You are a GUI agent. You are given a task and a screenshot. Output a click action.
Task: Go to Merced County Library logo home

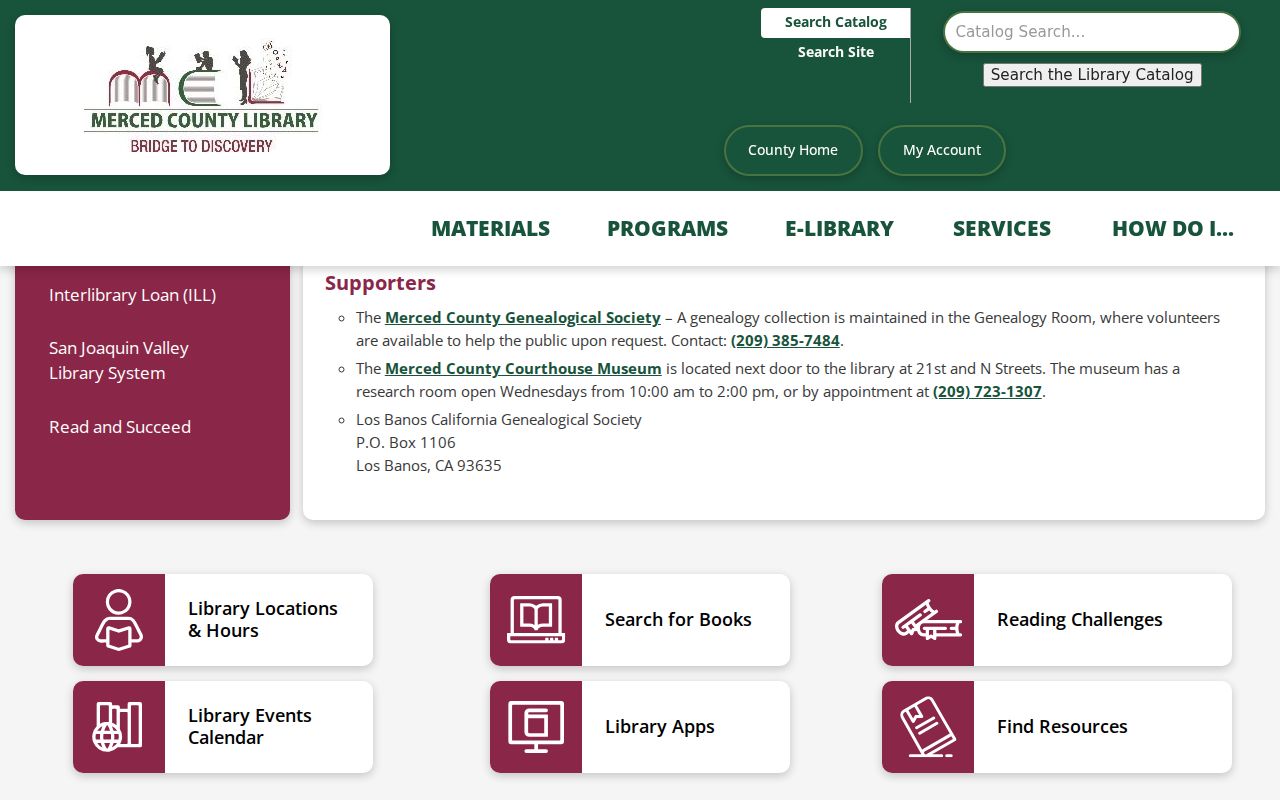click(202, 95)
